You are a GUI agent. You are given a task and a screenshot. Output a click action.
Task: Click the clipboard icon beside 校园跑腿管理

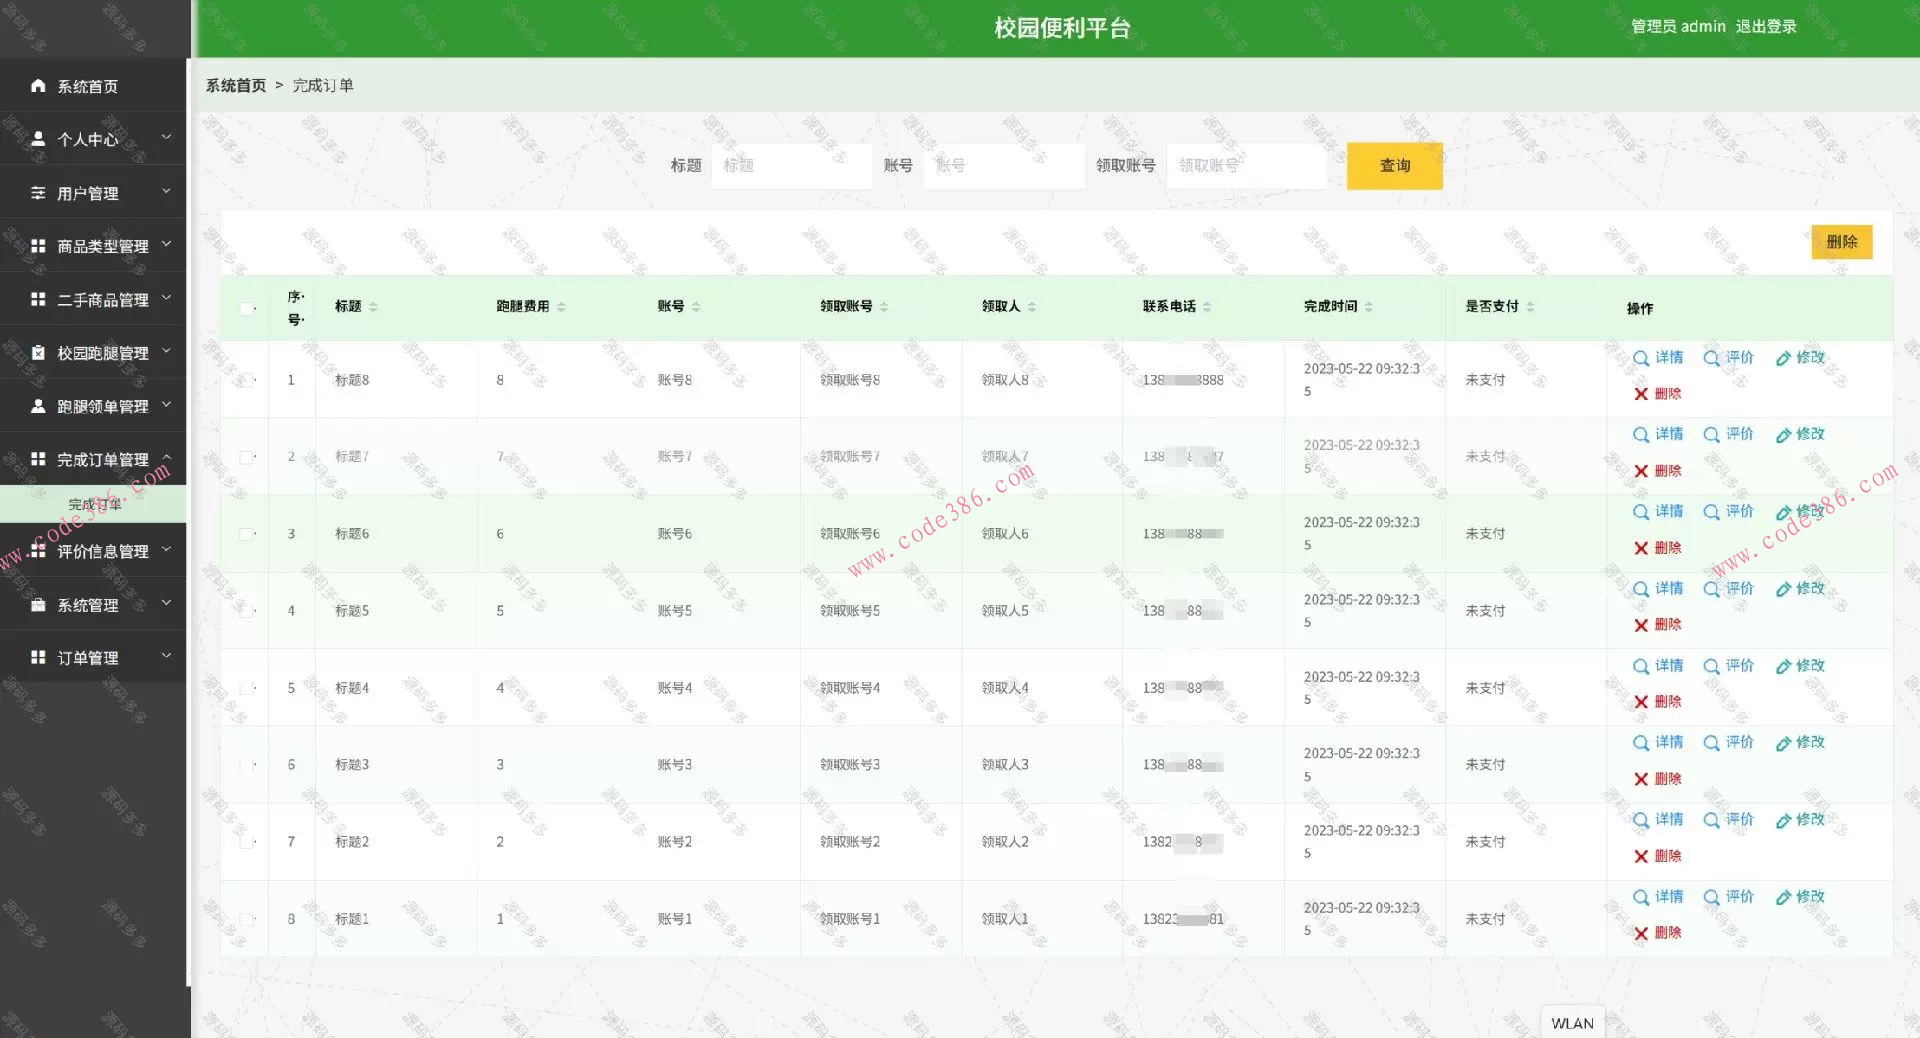point(38,353)
